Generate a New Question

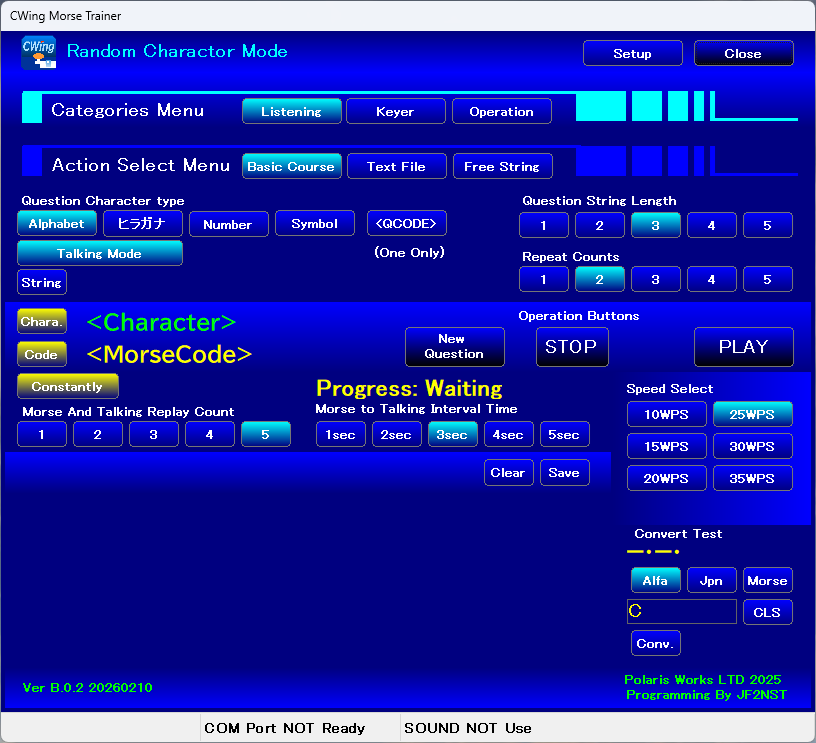pos(454,347)
